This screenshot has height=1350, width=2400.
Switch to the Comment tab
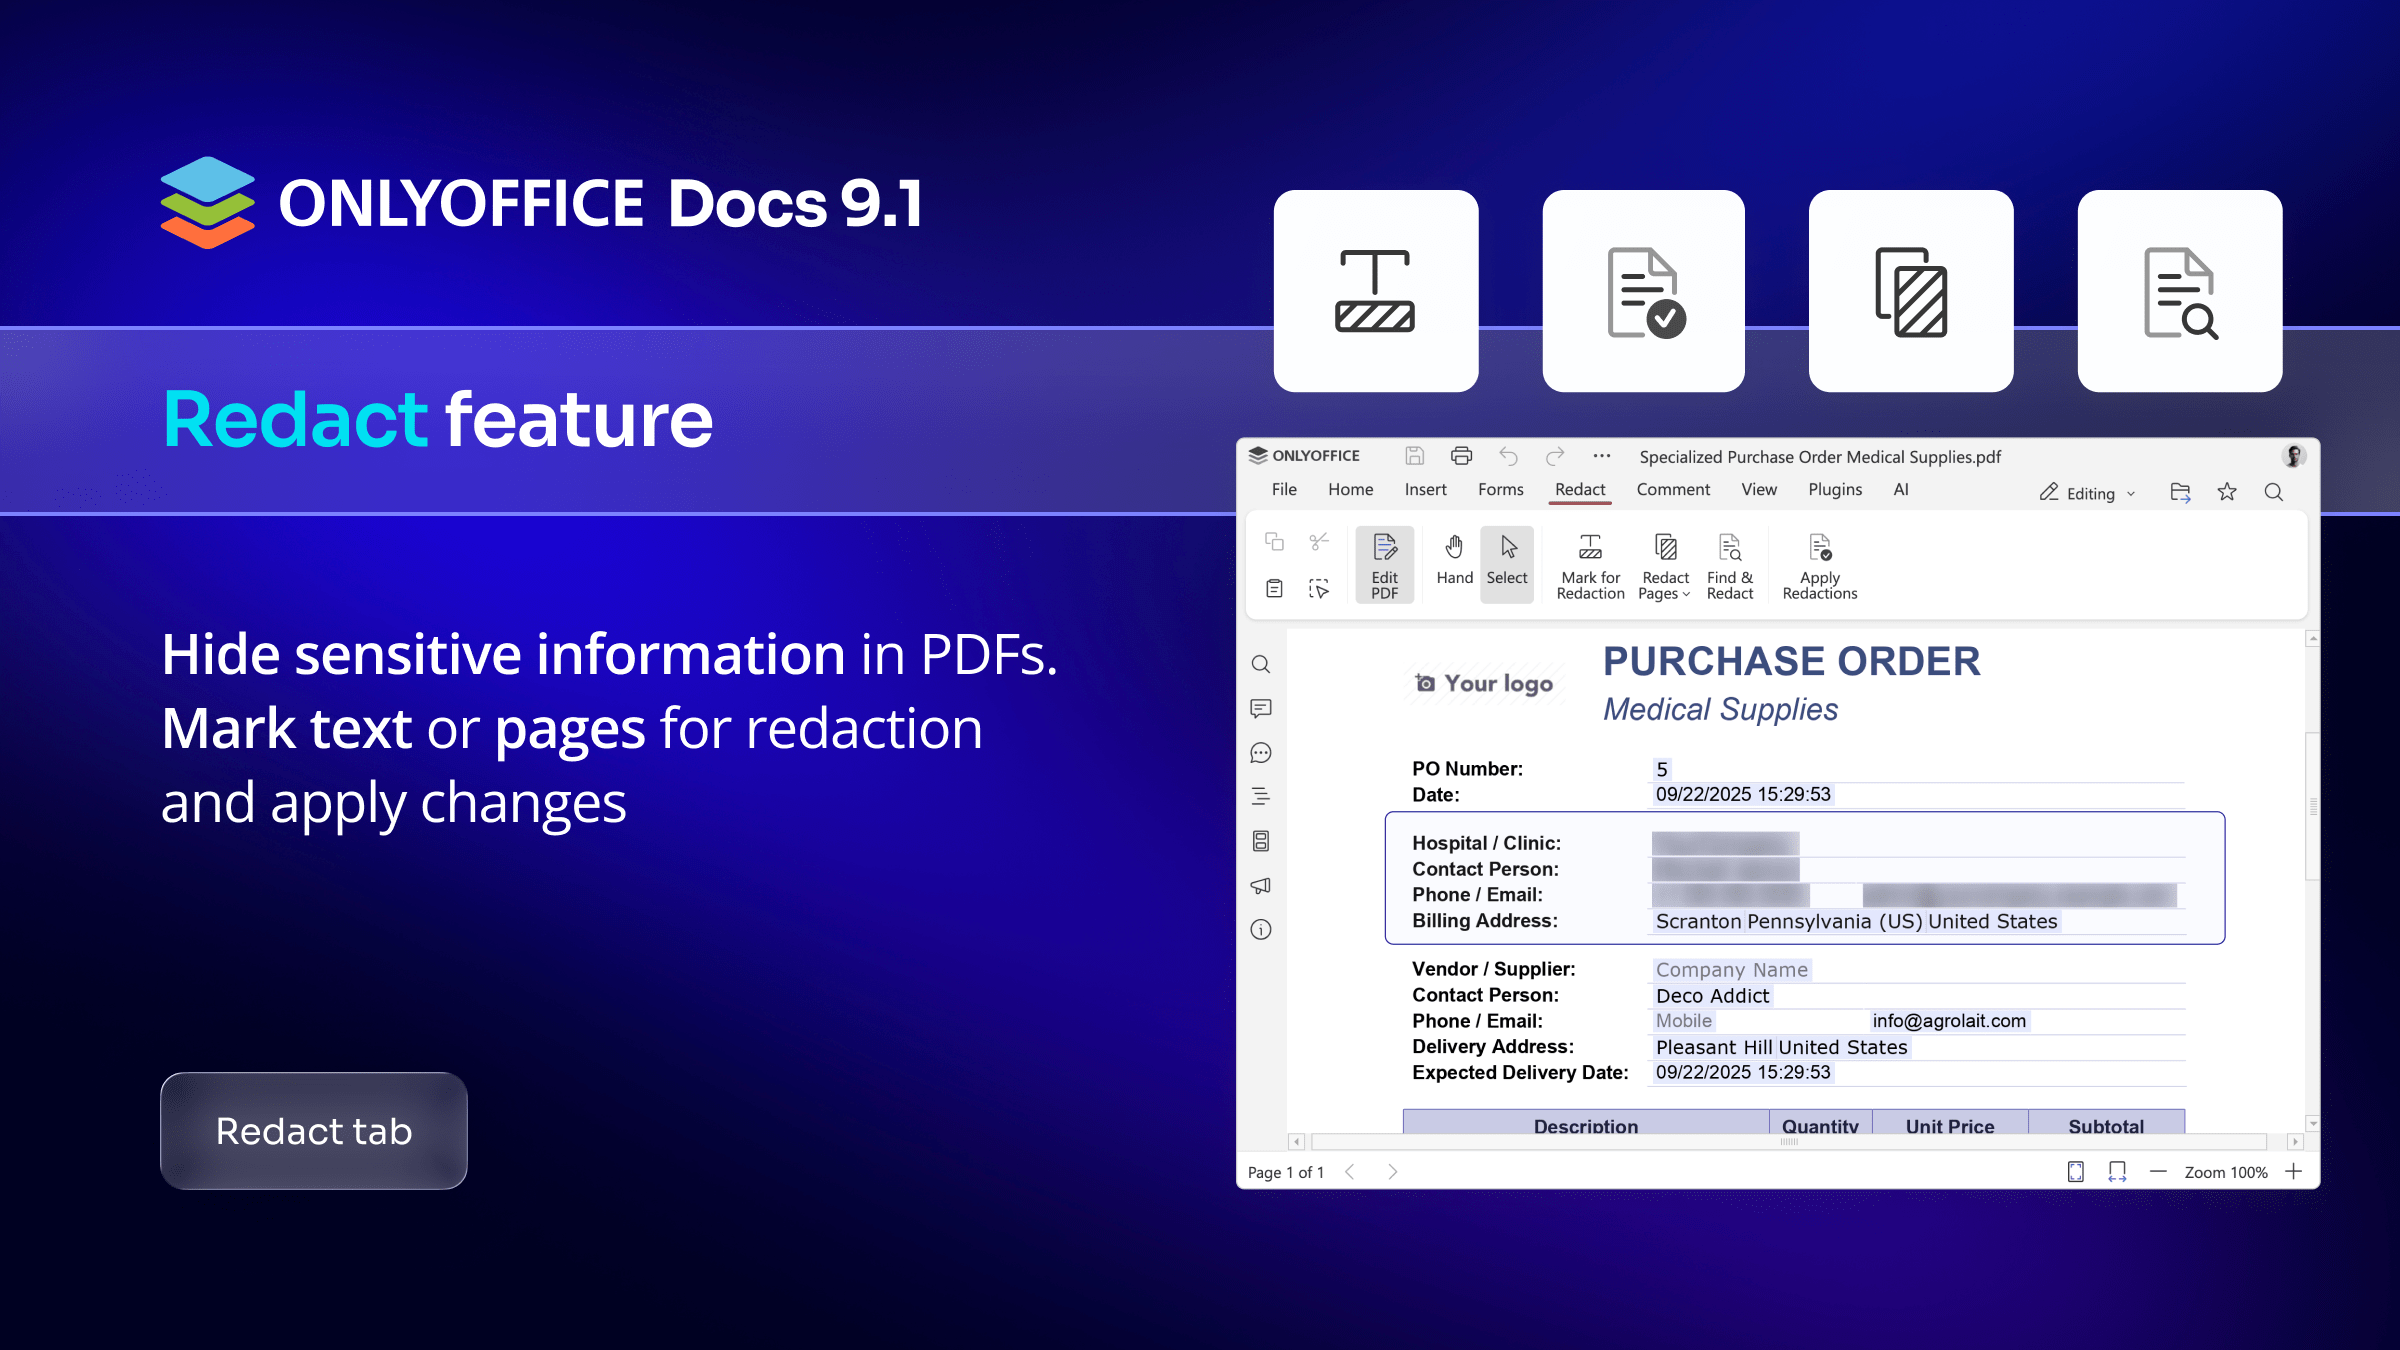coord(1673,490)
